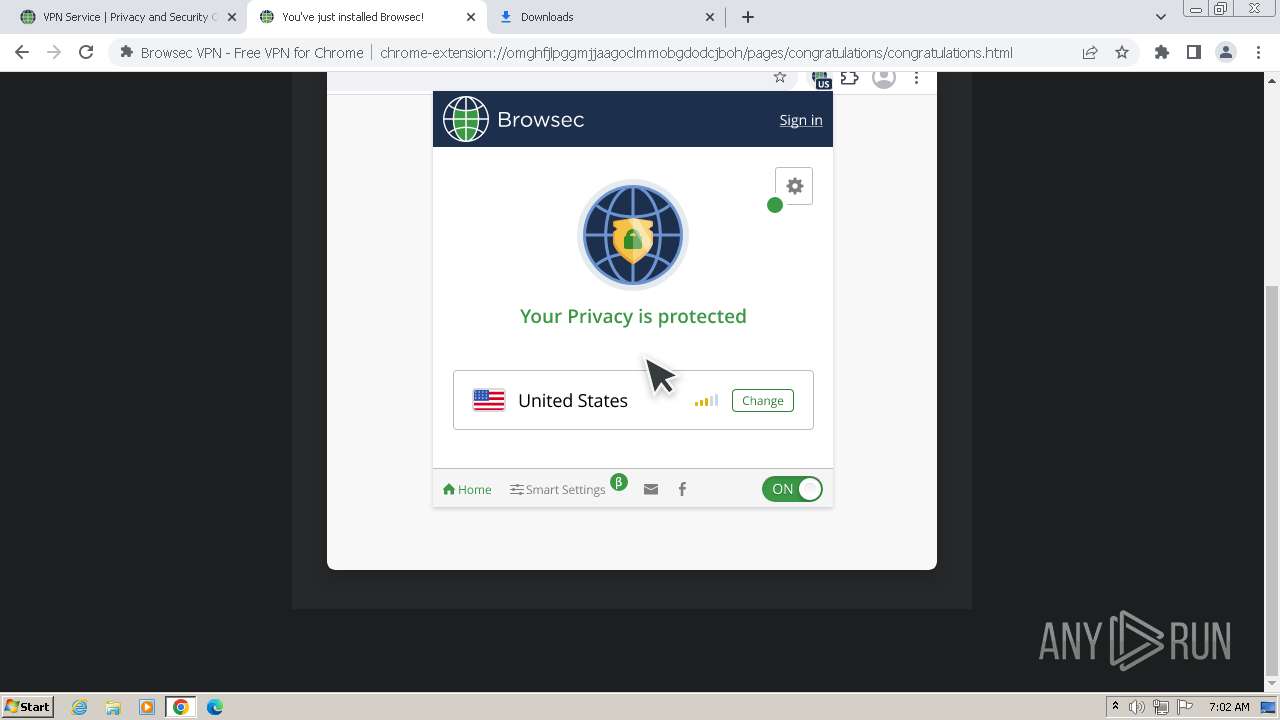
Task: Click the illustrated three-dot menu in image
Action: [x=916, y=78]
